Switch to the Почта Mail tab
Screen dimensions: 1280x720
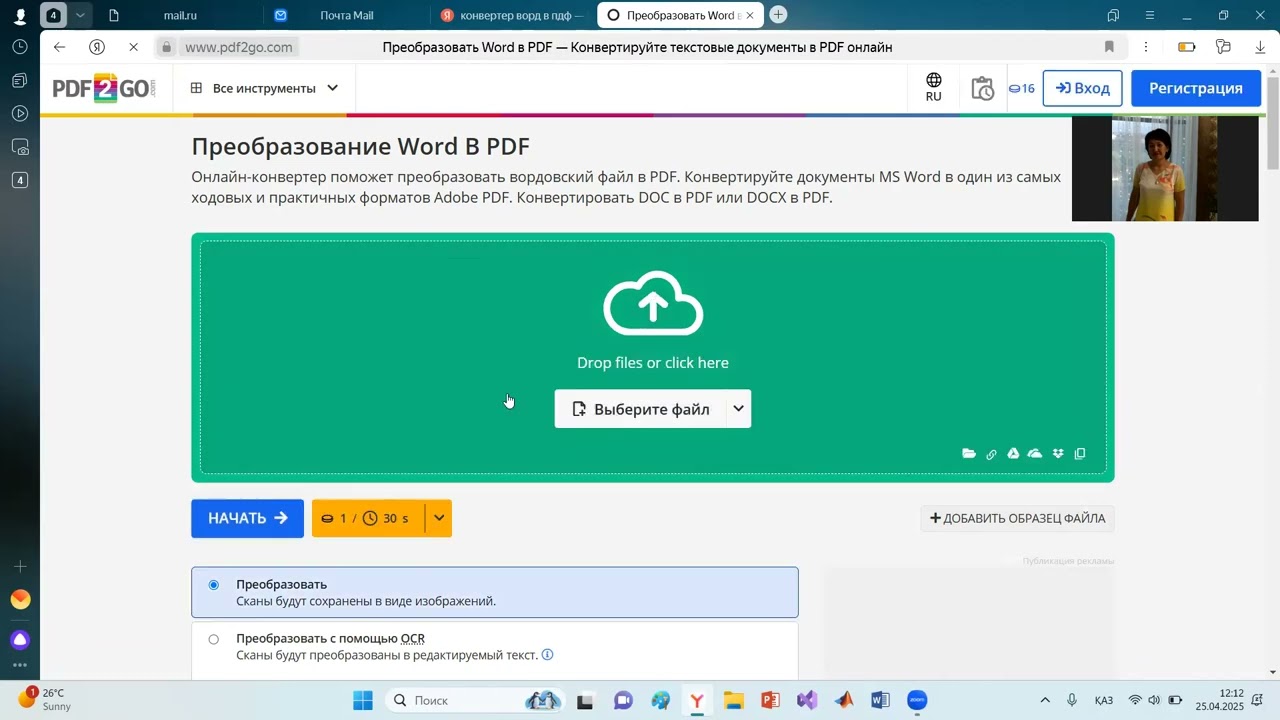pyautogui.click(x=346, y=15)
